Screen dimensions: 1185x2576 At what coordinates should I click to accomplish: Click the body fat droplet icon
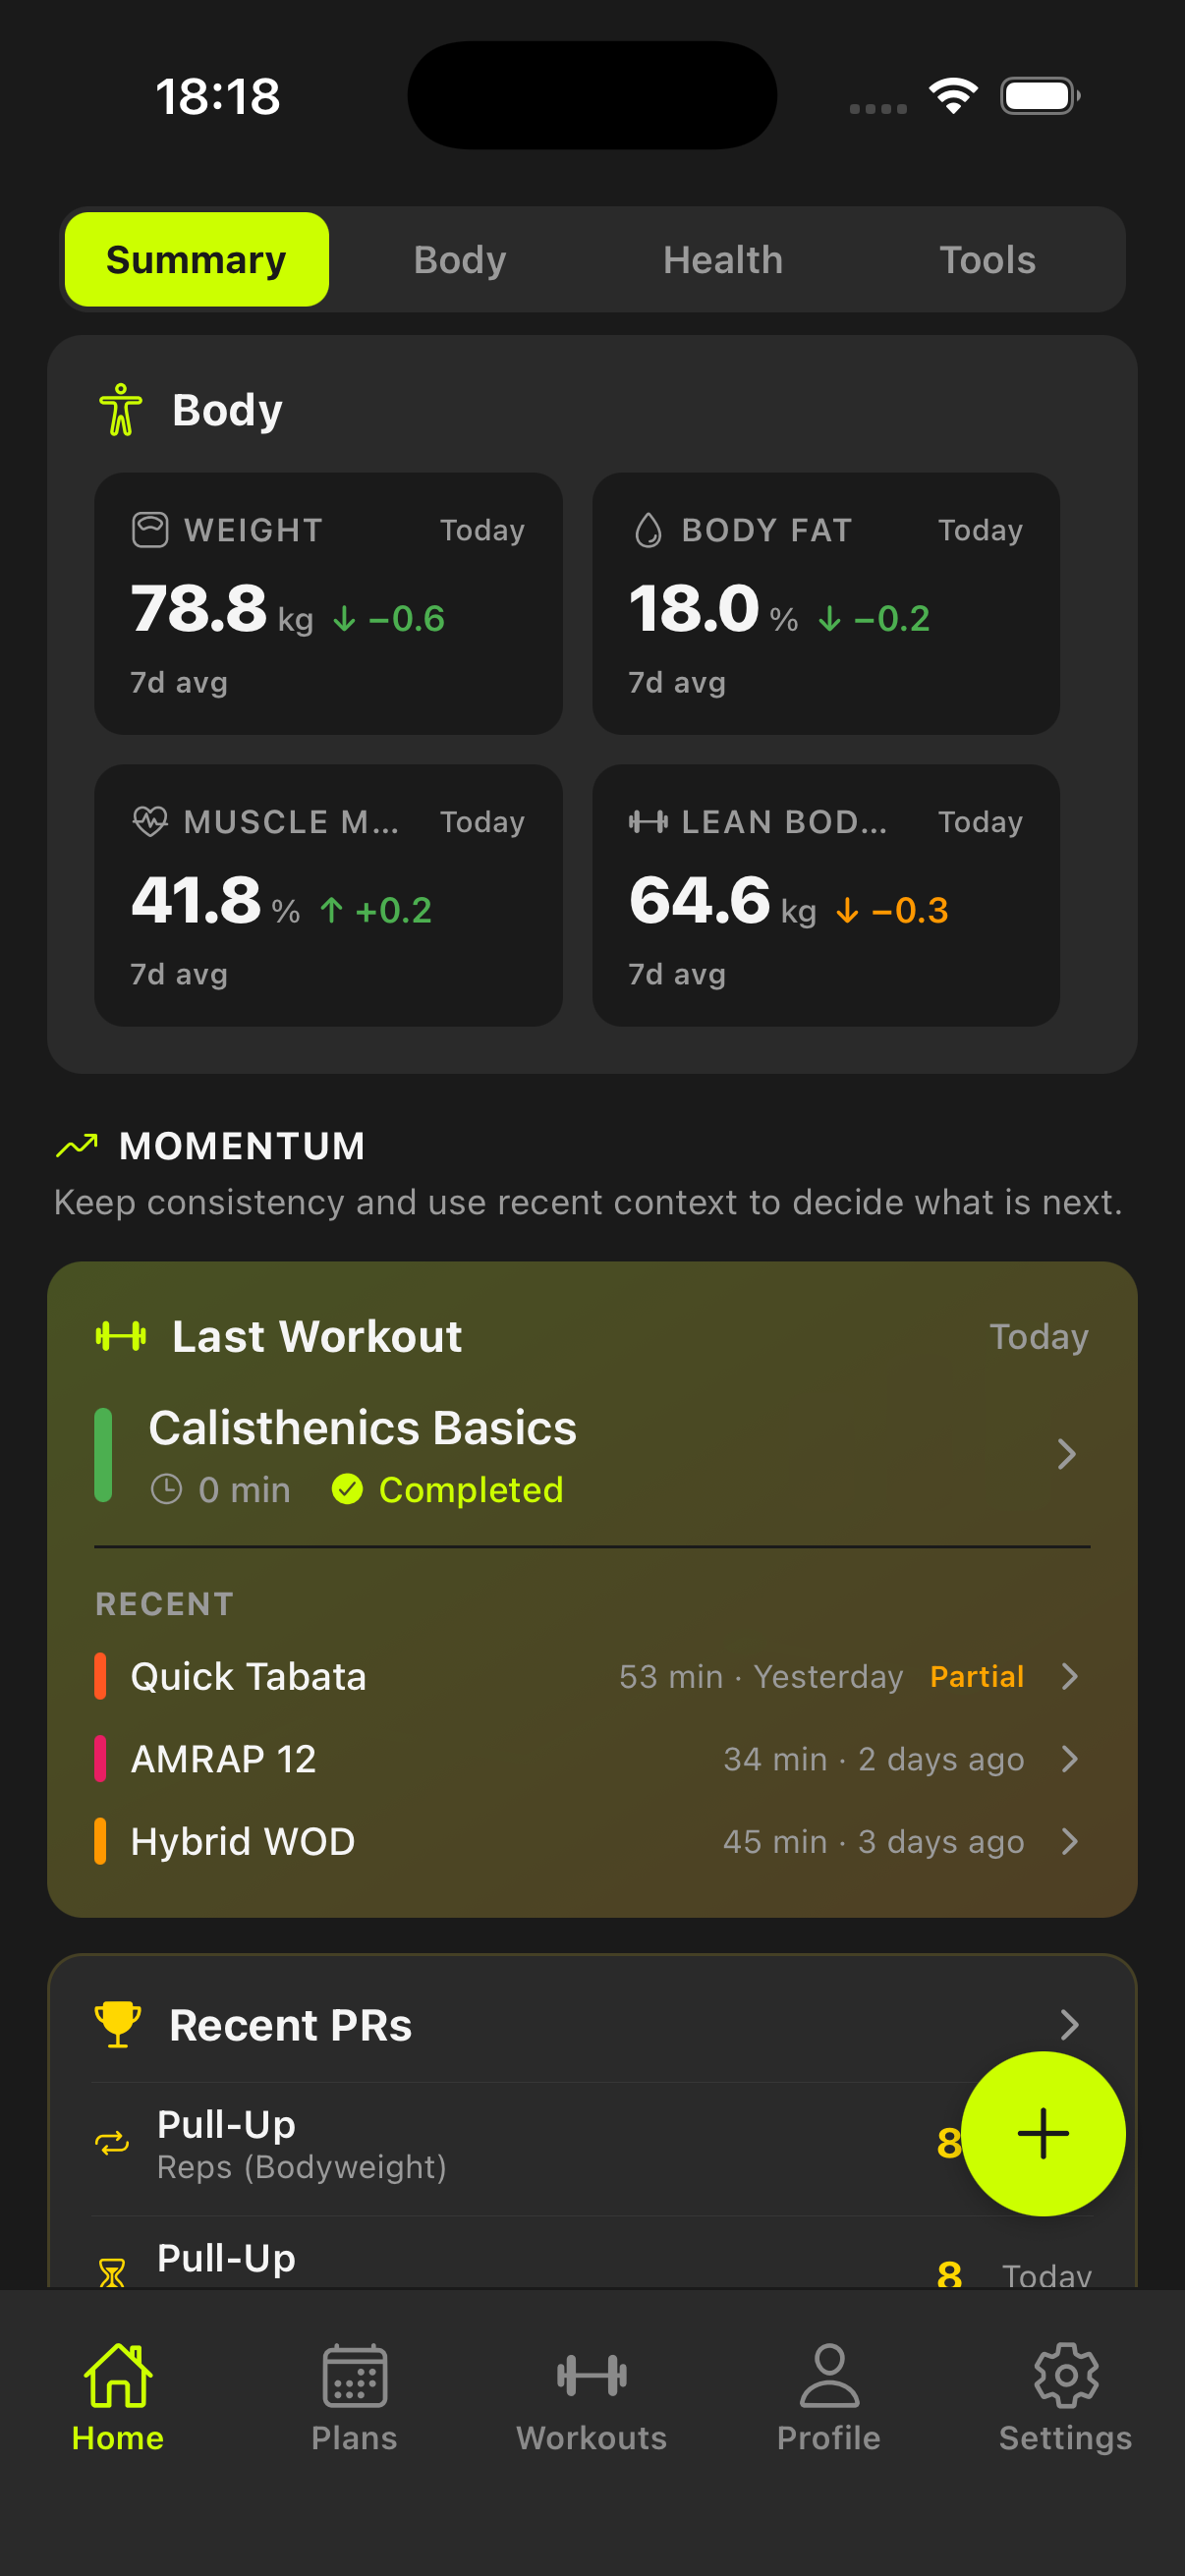649,529
